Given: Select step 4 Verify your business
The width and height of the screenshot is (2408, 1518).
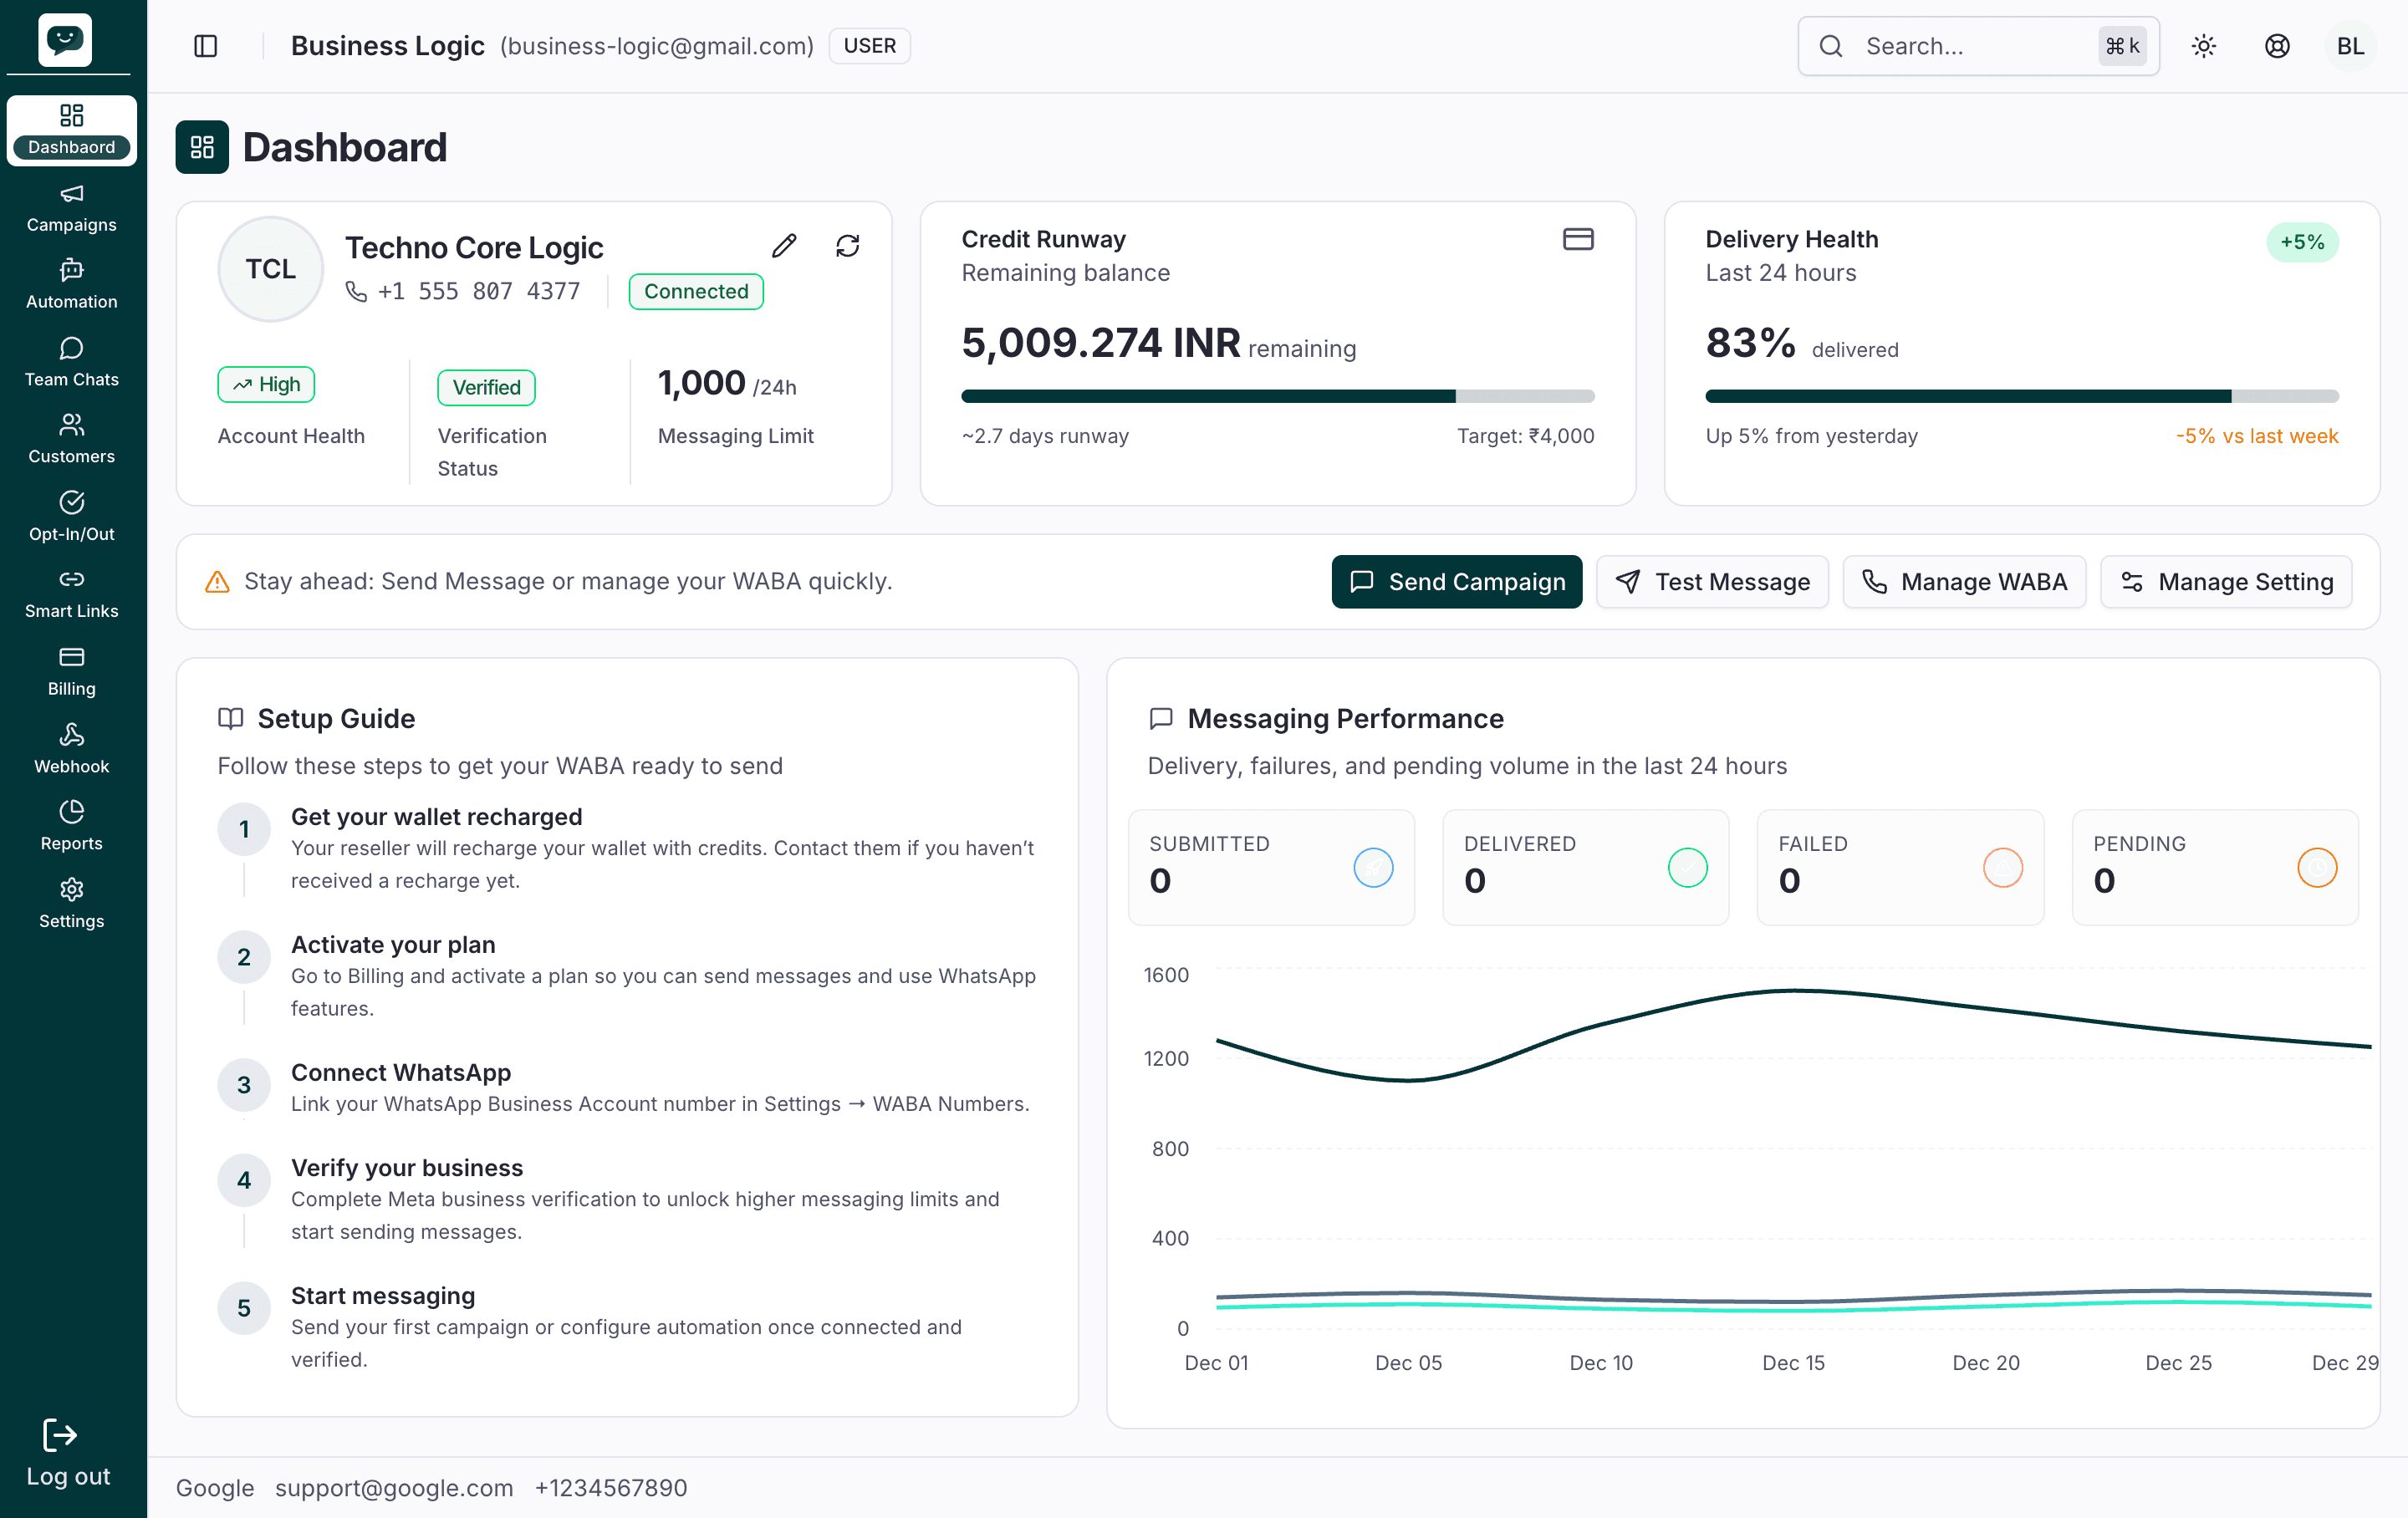Looking at the screenshot, I should 628,1199.
